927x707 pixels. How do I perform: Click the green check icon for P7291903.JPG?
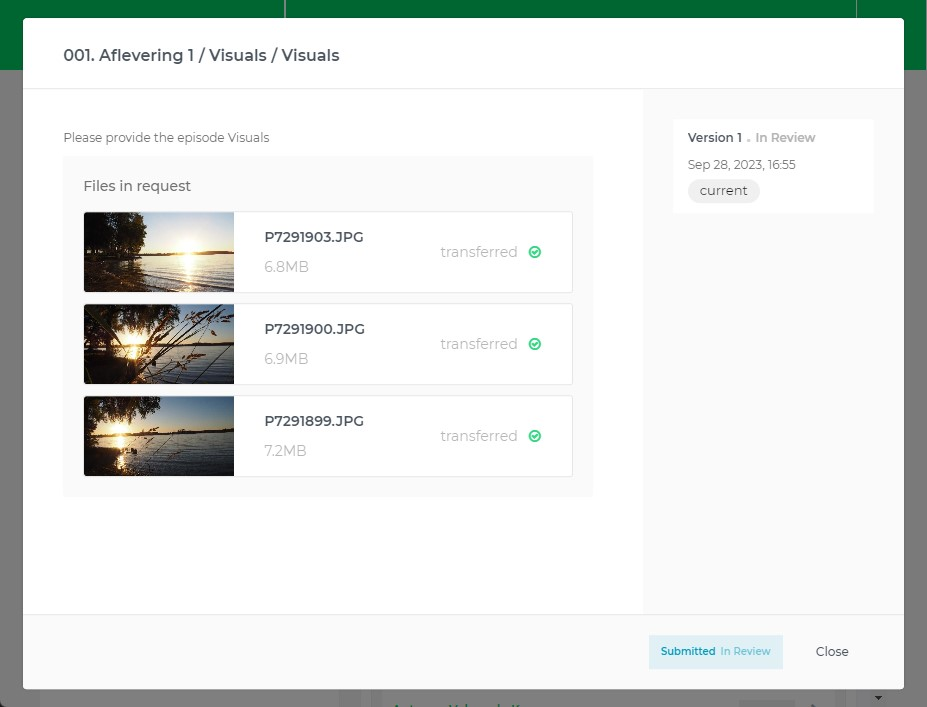click(534, 252)
